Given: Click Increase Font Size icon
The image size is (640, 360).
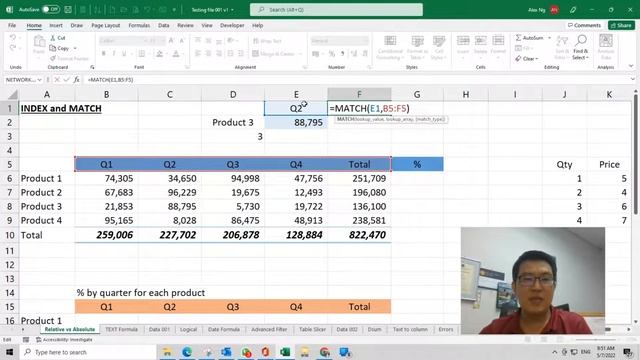Looking at the screenshot, I should (171, 40).
